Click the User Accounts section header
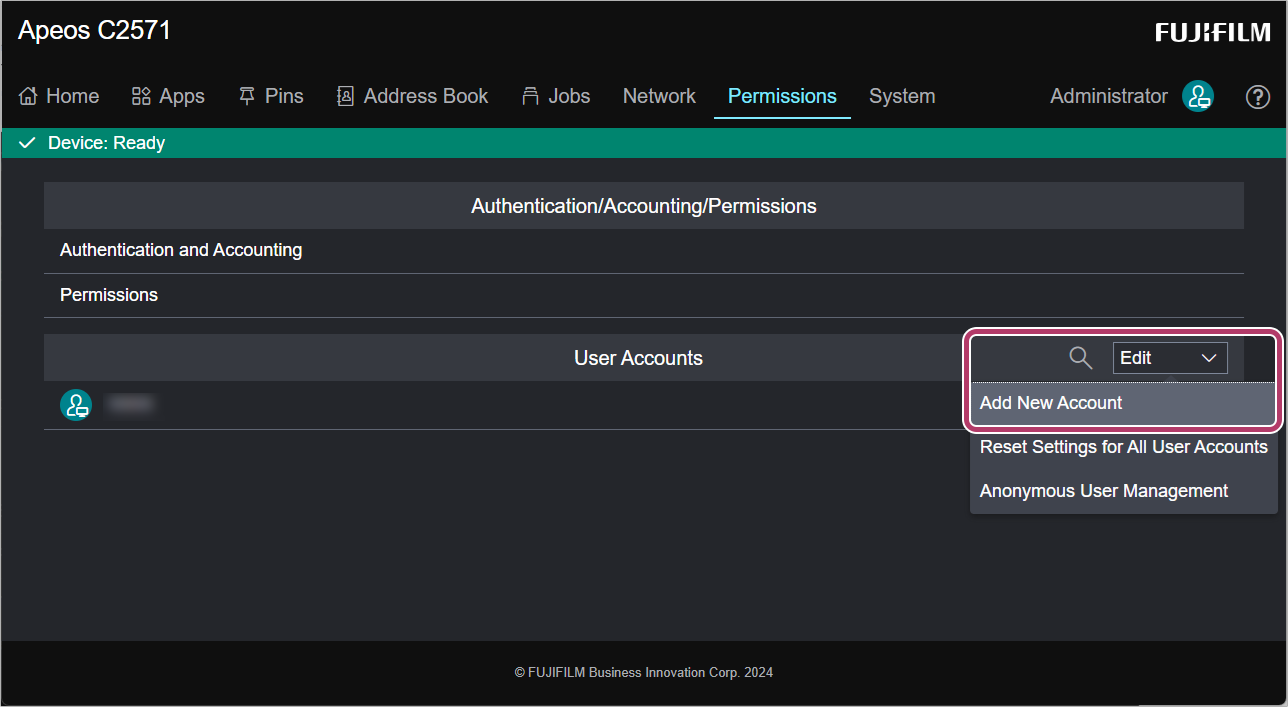 click(638, 358)
